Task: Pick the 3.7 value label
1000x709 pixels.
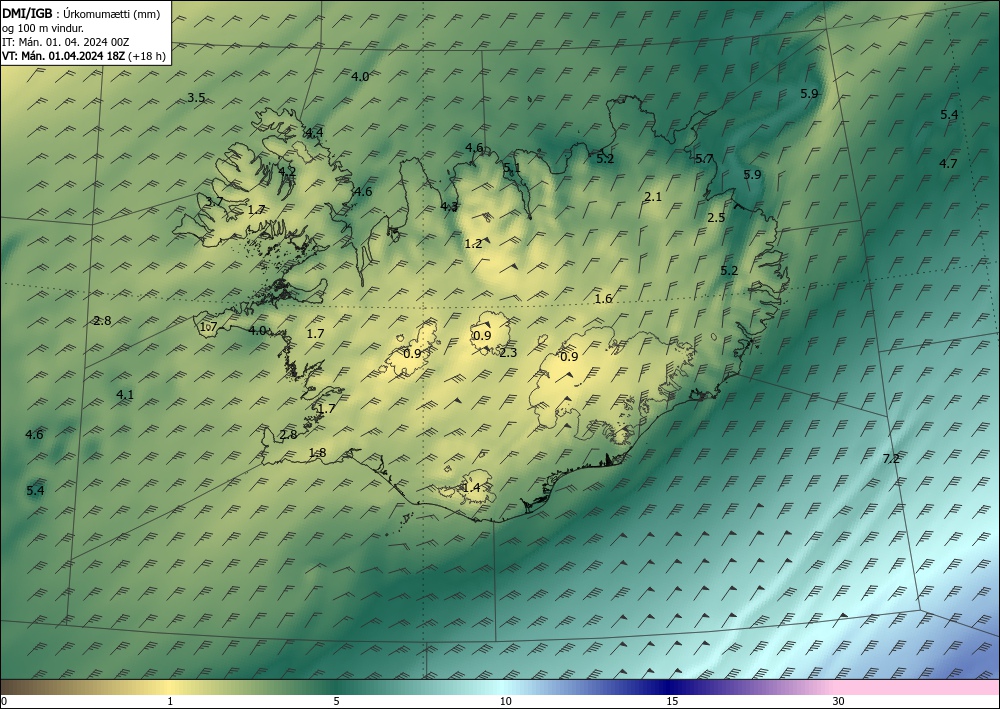Action: 214,201
